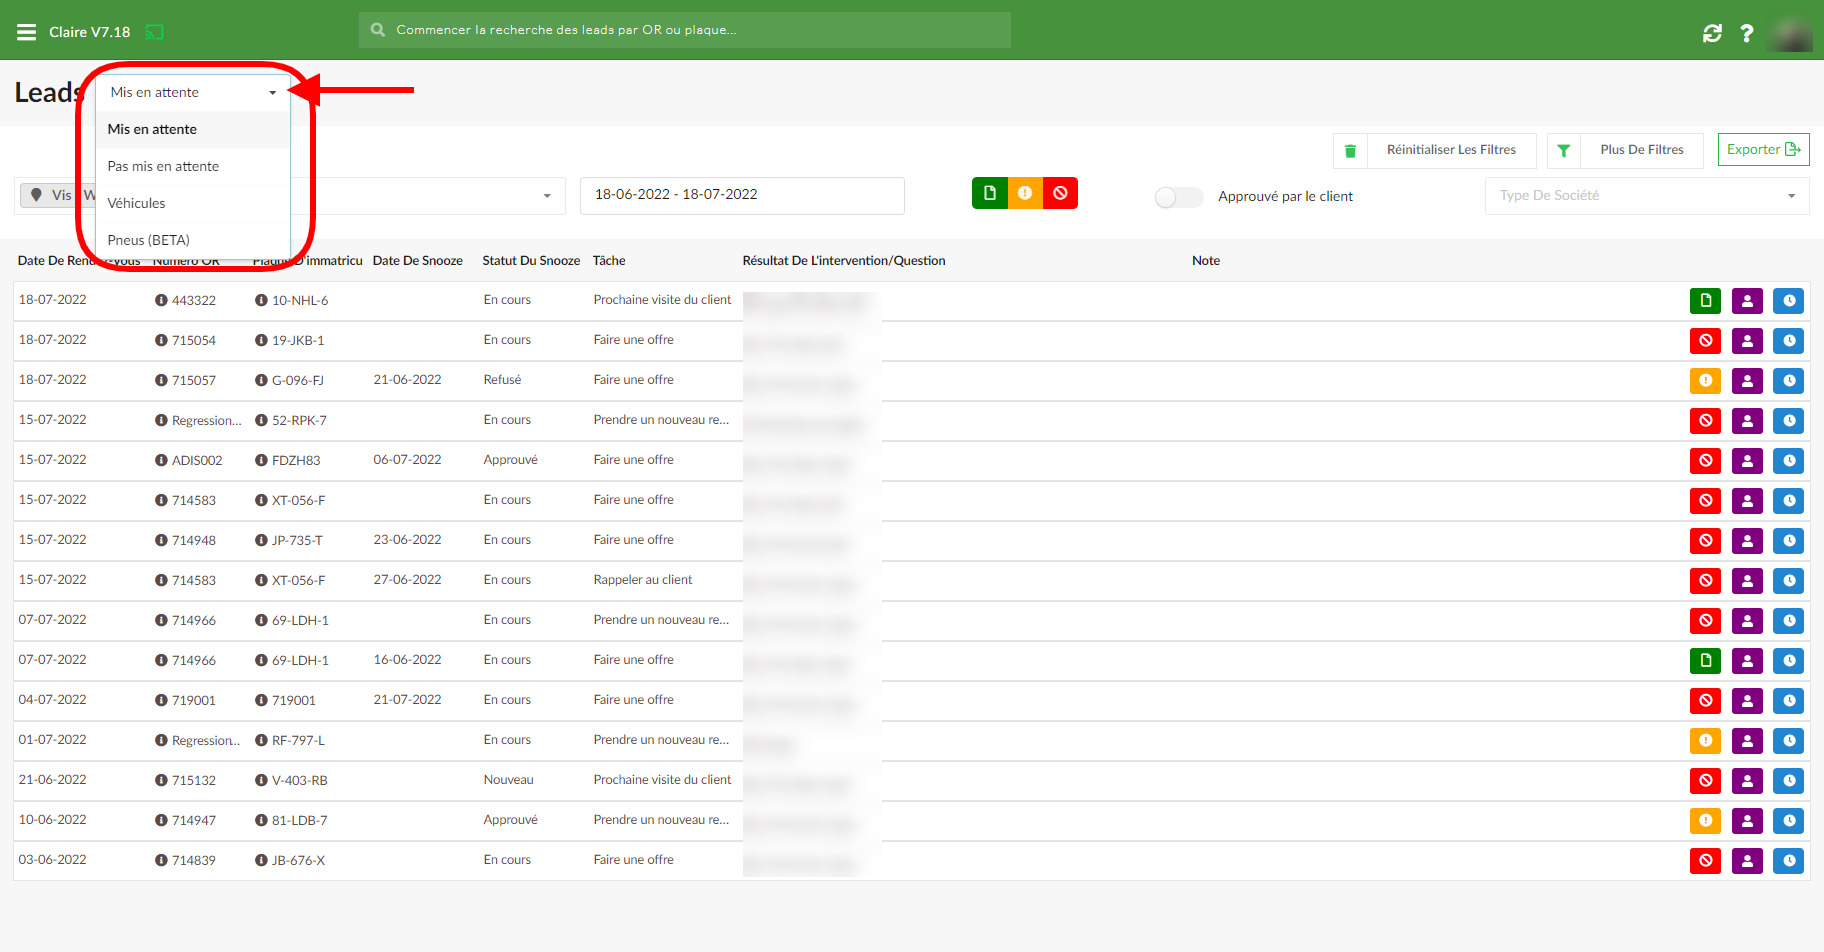This screenshot has height=952, width=1824.
Task: Click 'Réinitialiser Les Filtres' button
Action: click(x=1451, y=150)
